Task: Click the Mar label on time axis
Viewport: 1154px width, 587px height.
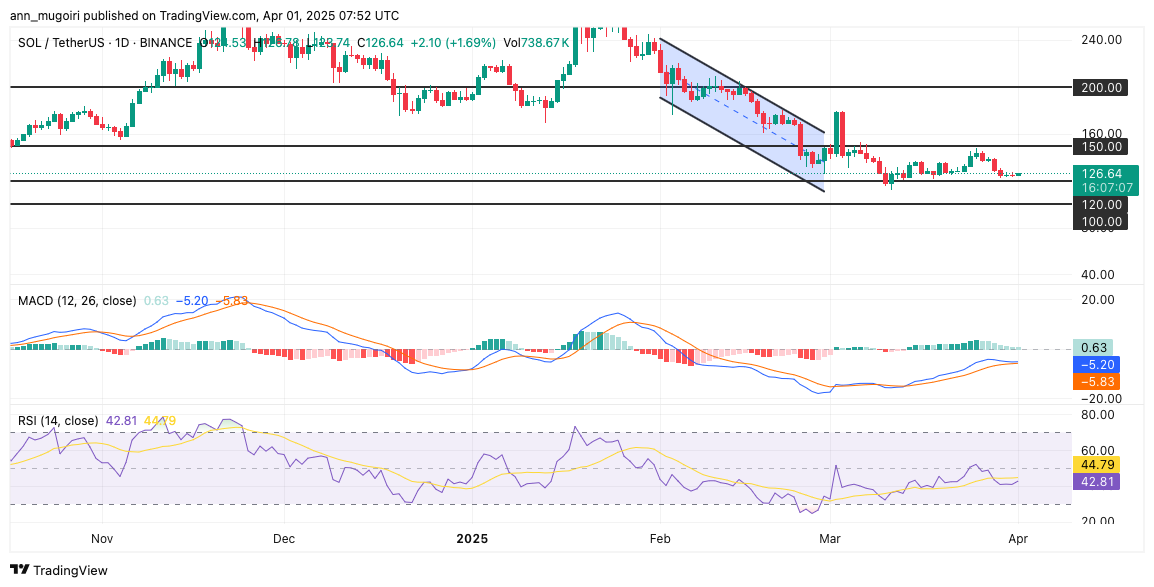Action: pos(831,538)
